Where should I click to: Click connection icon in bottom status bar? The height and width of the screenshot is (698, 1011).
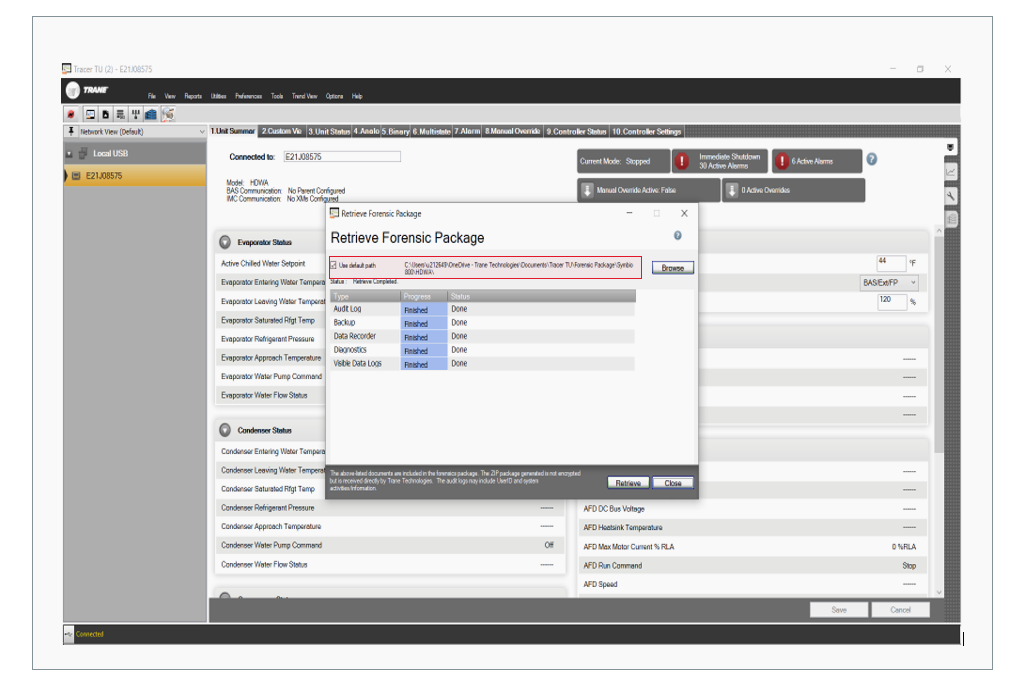click(x=68, y=634)
